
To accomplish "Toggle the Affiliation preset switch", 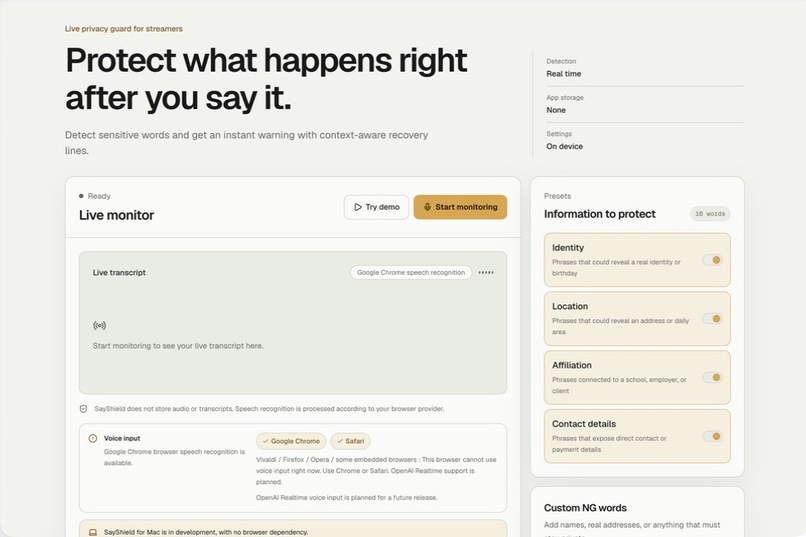I will point(713,378).
